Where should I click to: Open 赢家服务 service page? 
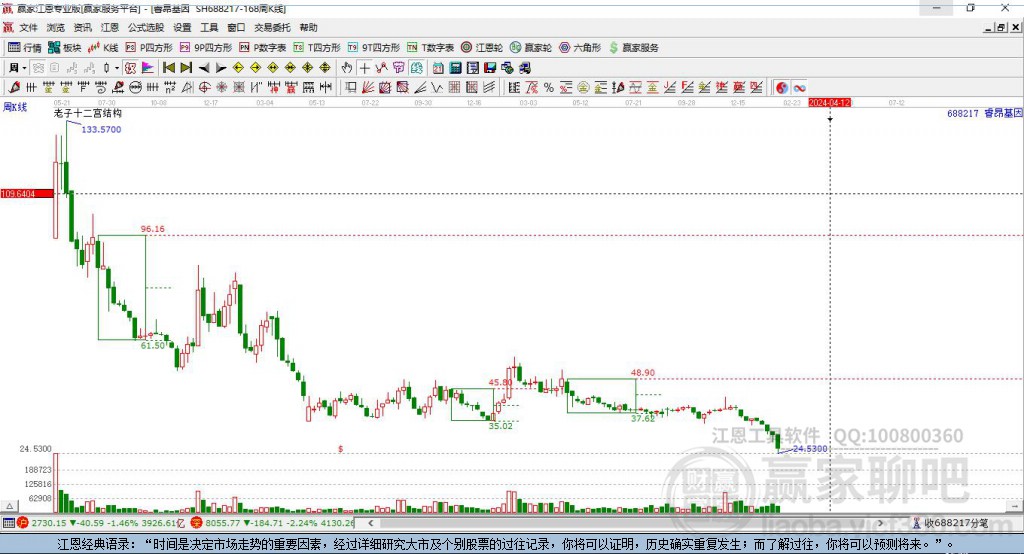coord(633,48)
